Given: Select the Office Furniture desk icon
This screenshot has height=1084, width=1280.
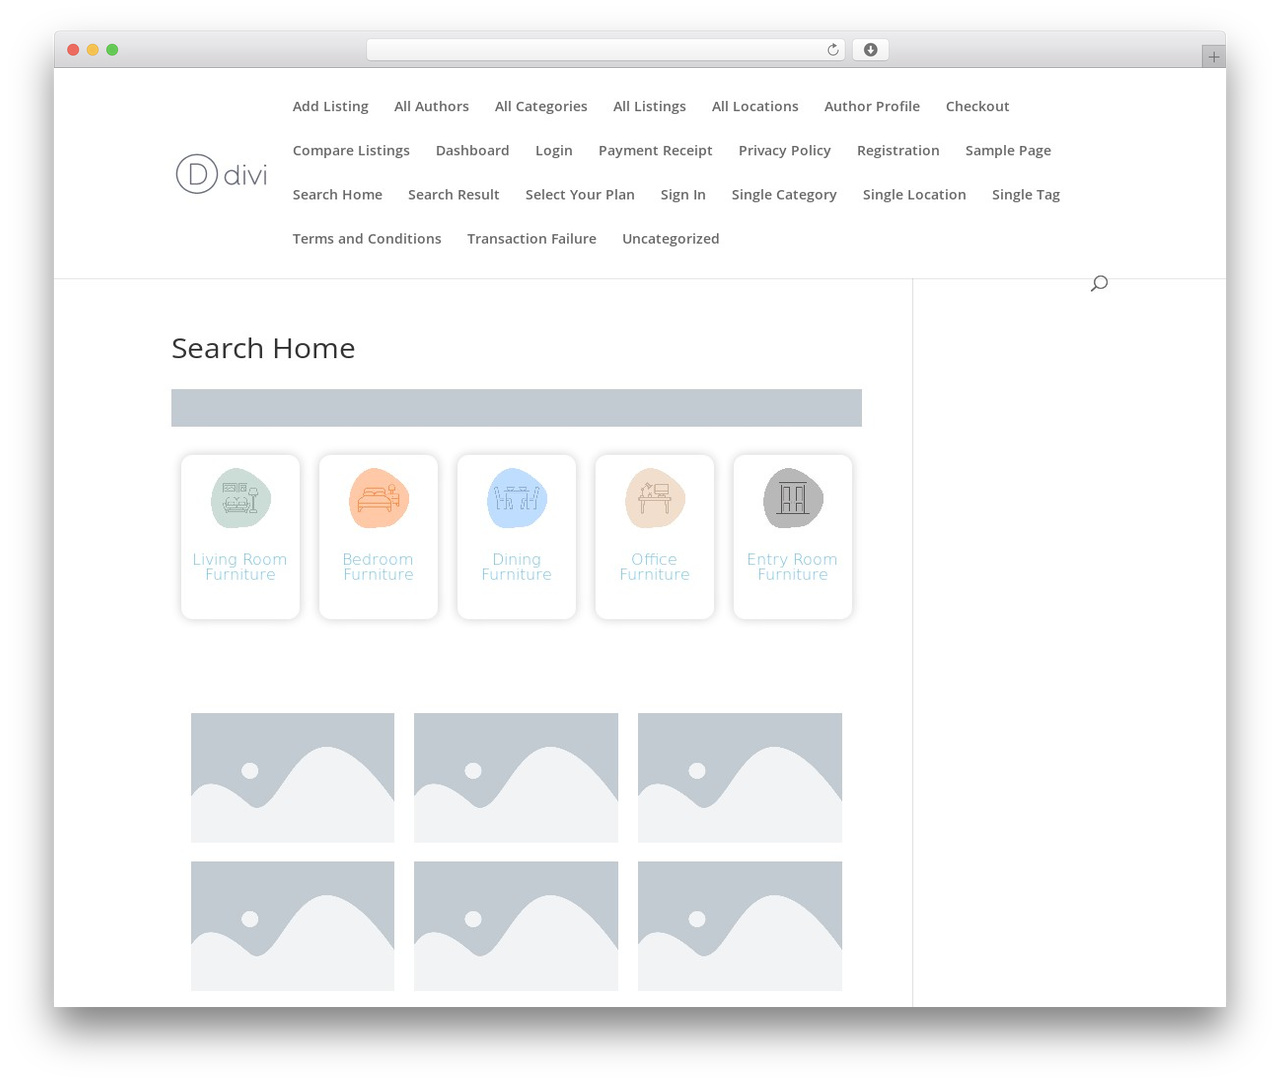Looking at the screenshot, I should [x=654, y=498].
